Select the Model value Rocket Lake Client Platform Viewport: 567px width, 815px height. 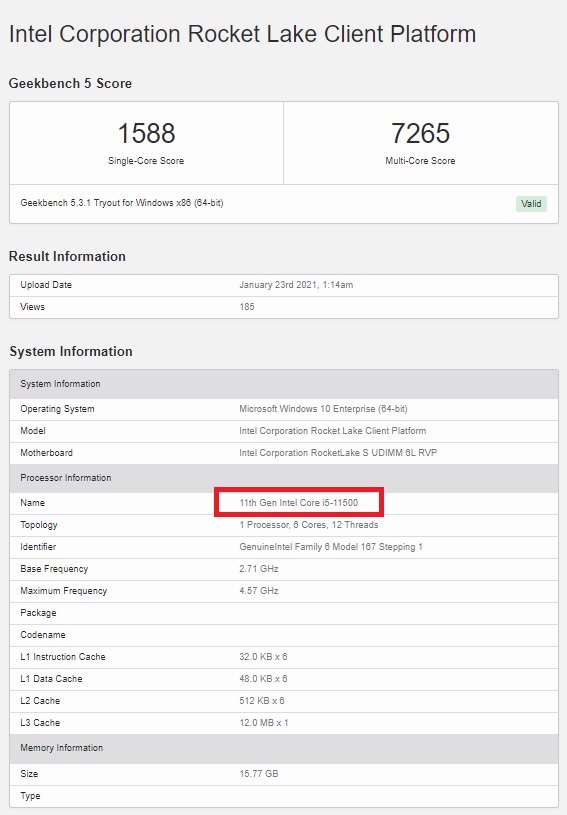pos(332,430)
